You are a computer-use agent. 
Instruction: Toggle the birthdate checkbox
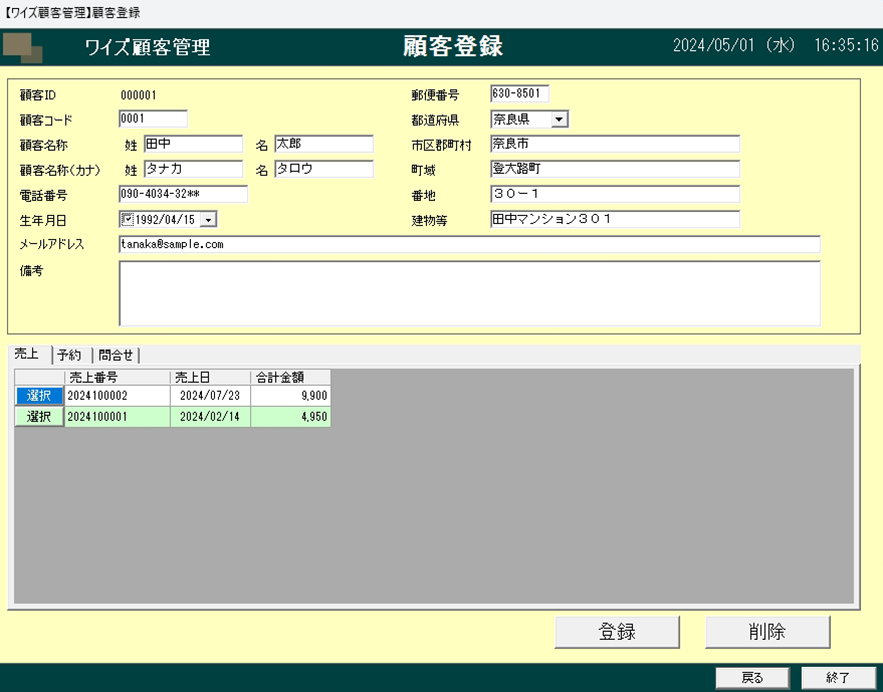click(x=127, y=219)
